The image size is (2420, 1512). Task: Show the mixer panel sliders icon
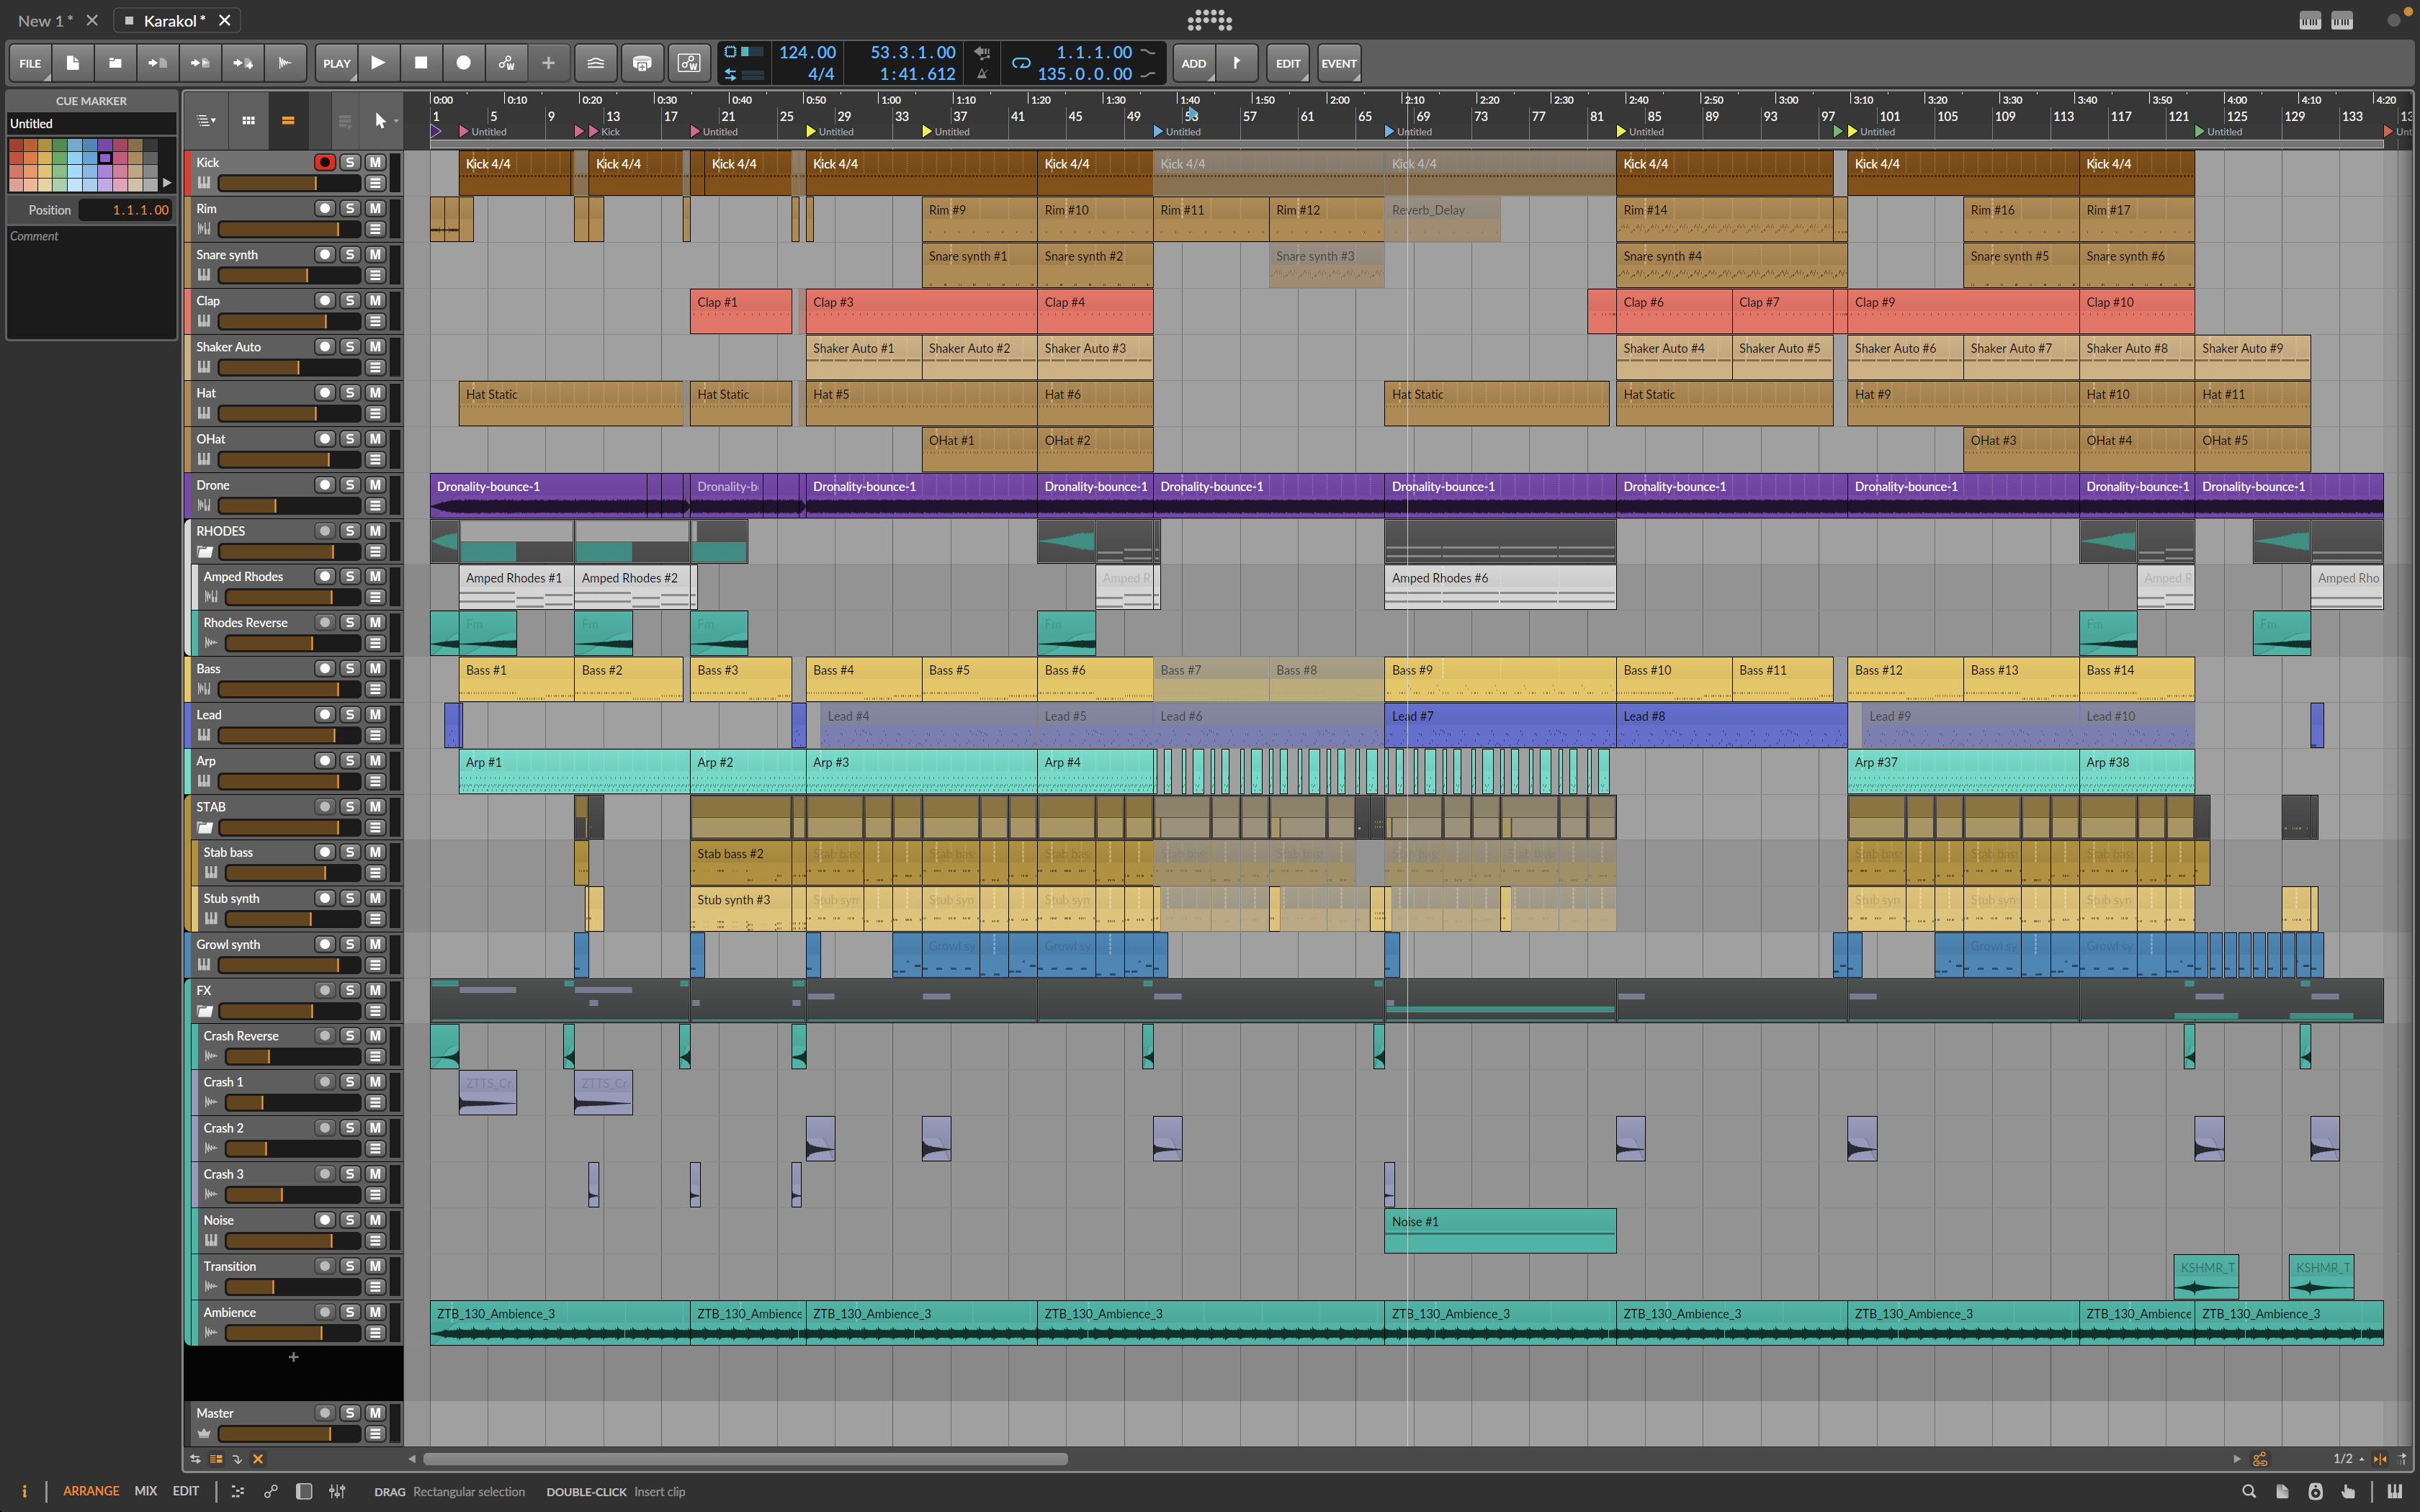tap(337, 1491)
